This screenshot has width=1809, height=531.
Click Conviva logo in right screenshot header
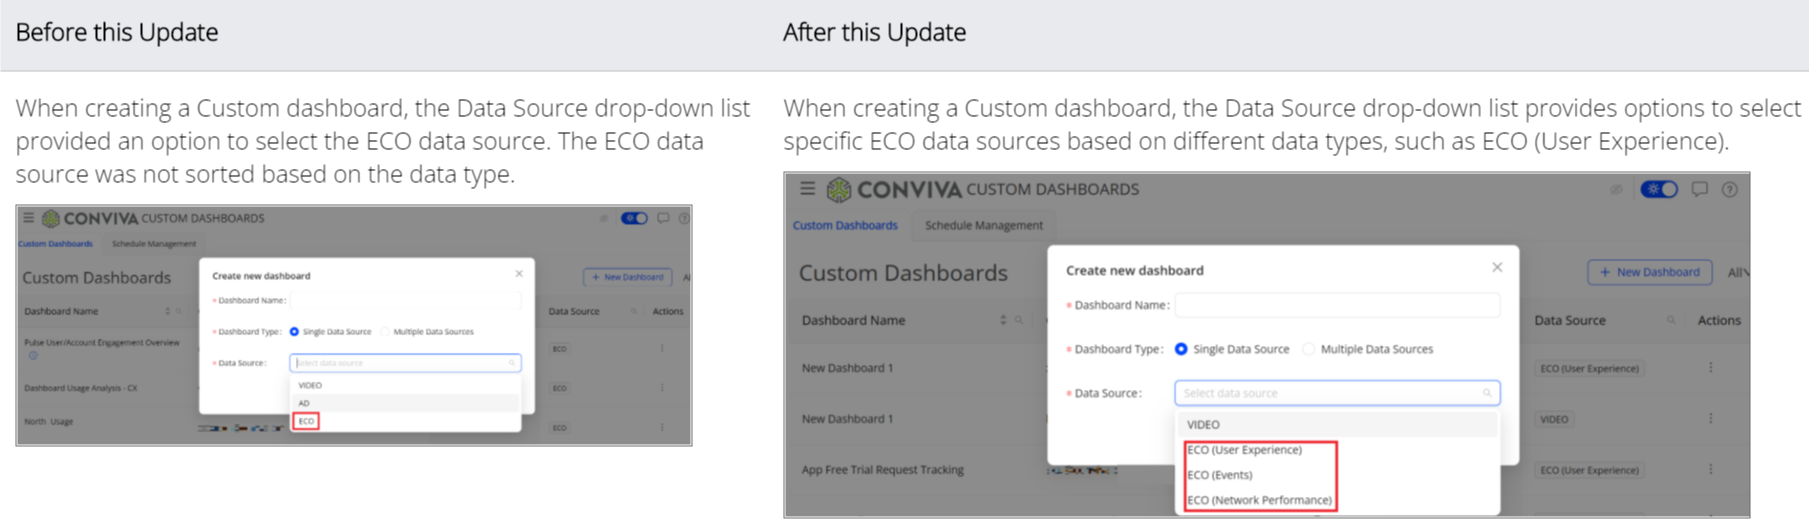(x=894, y=189)
